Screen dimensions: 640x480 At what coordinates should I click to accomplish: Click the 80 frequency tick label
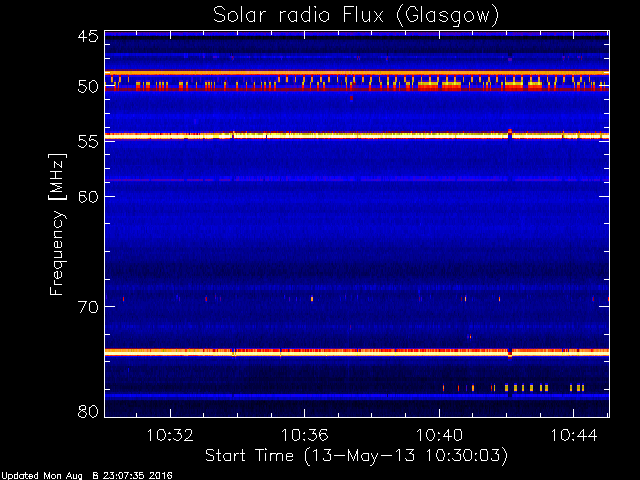point(88,411)
